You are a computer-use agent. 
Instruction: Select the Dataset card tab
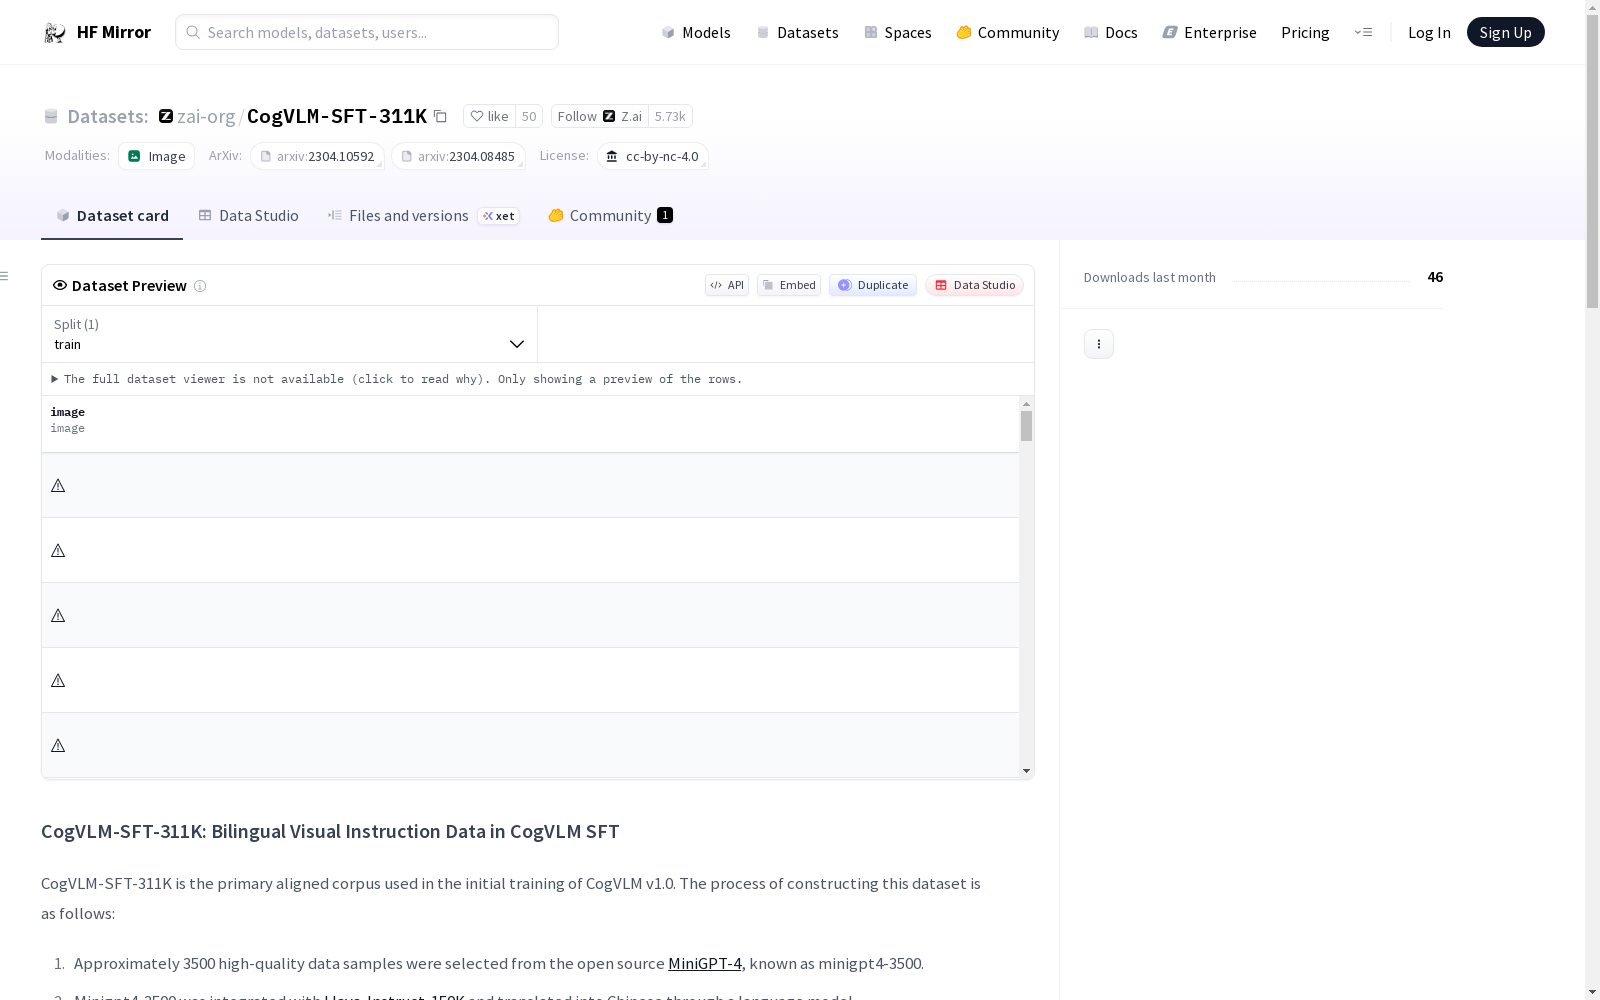tap(112, 216)
